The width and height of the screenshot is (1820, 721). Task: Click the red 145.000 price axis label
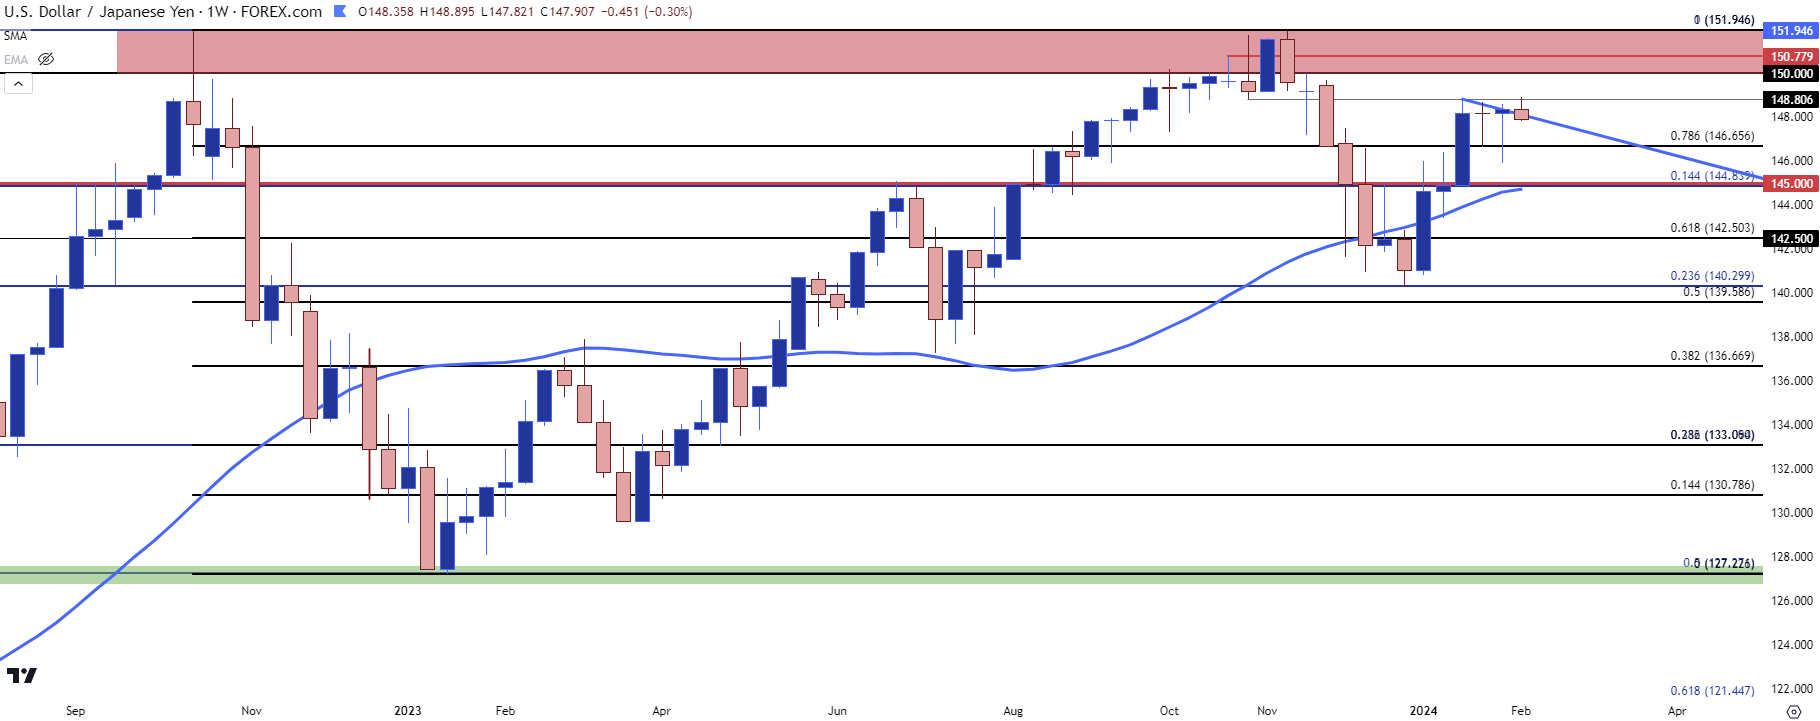point(1791,184)
